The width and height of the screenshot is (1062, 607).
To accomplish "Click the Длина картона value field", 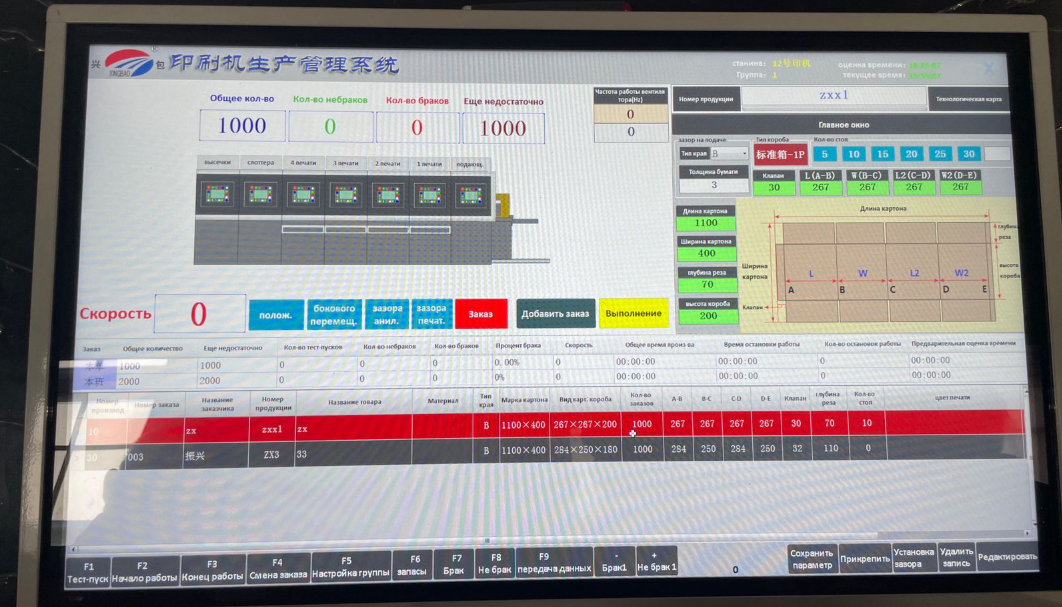I will coord(706,223).
